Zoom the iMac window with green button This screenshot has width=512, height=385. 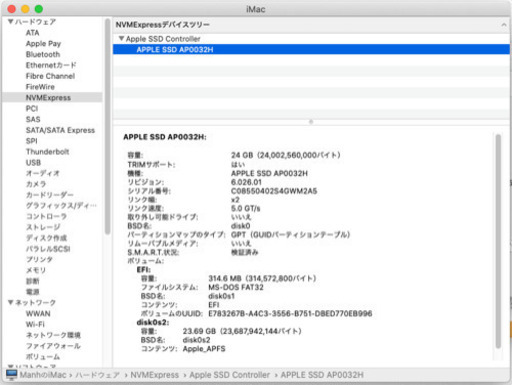pos(39,9)
